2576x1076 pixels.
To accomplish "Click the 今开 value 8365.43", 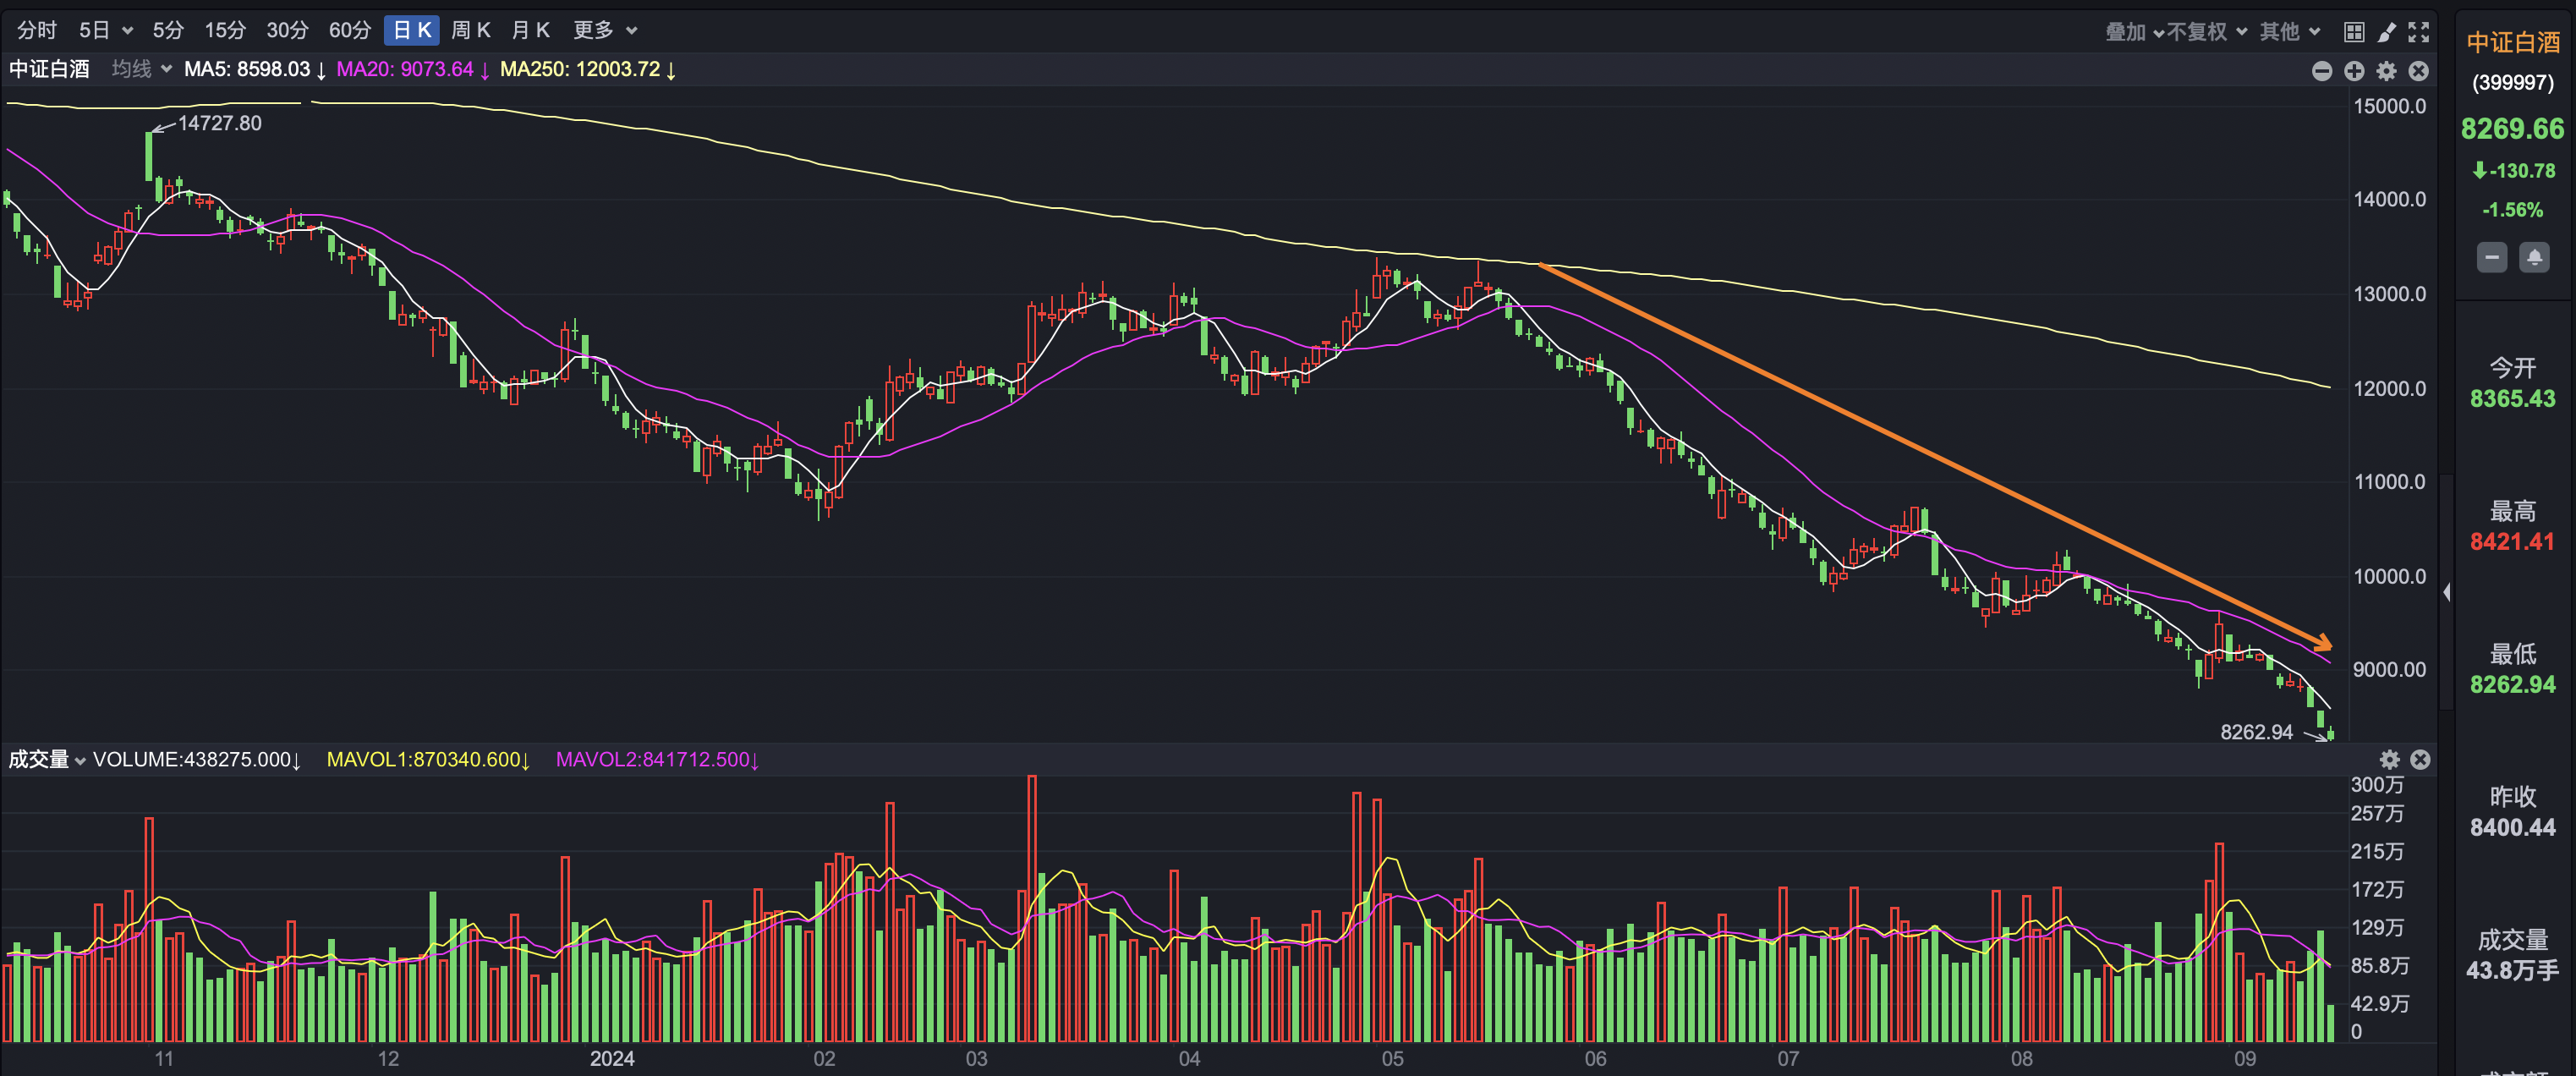I will (2513, 399).
